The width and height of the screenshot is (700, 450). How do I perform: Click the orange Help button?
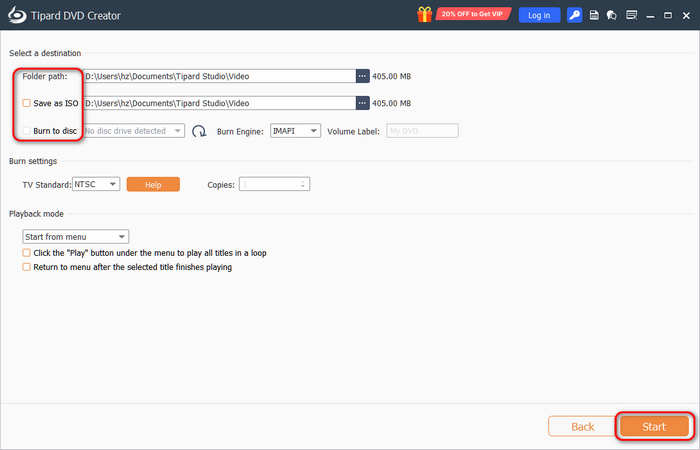153,184
